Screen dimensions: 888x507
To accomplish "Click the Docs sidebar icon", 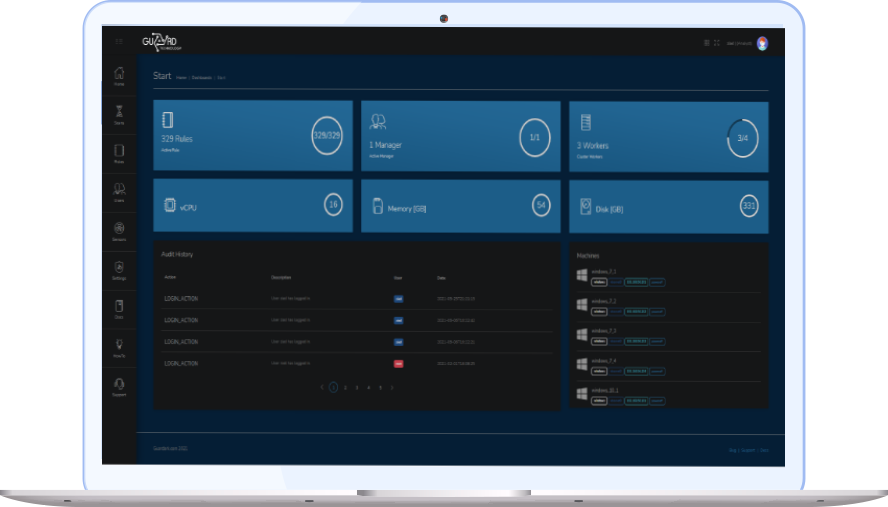I will pos(119,308).
